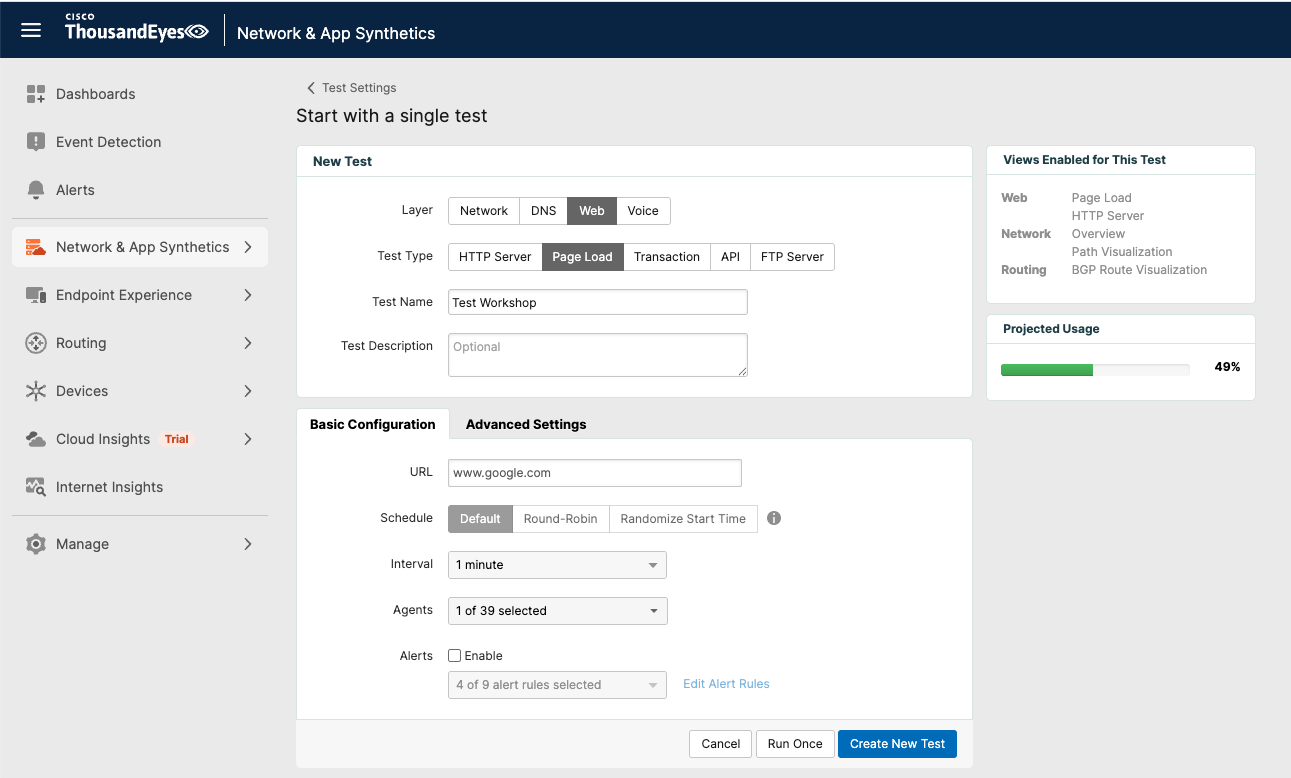Open the alert rules selected dropdown
The image size is (1291, 778).
557,685
